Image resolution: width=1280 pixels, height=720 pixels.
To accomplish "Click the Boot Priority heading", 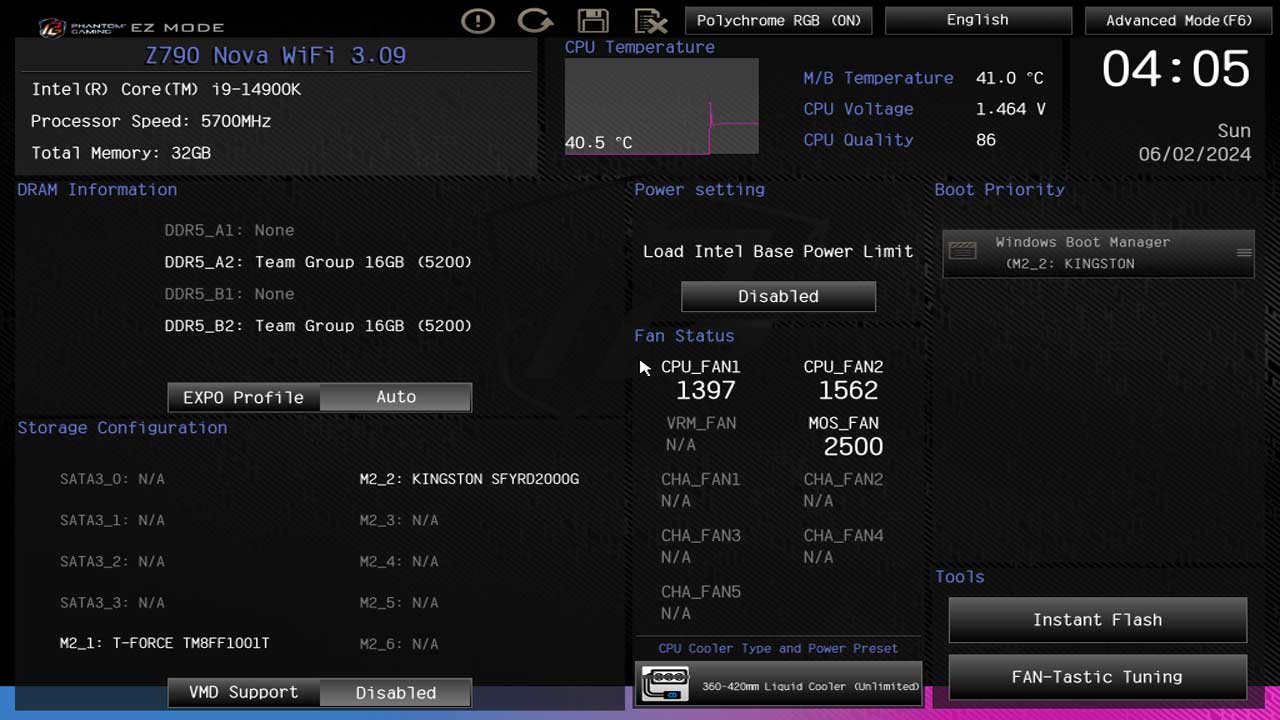I will (x=1000, y=190).
